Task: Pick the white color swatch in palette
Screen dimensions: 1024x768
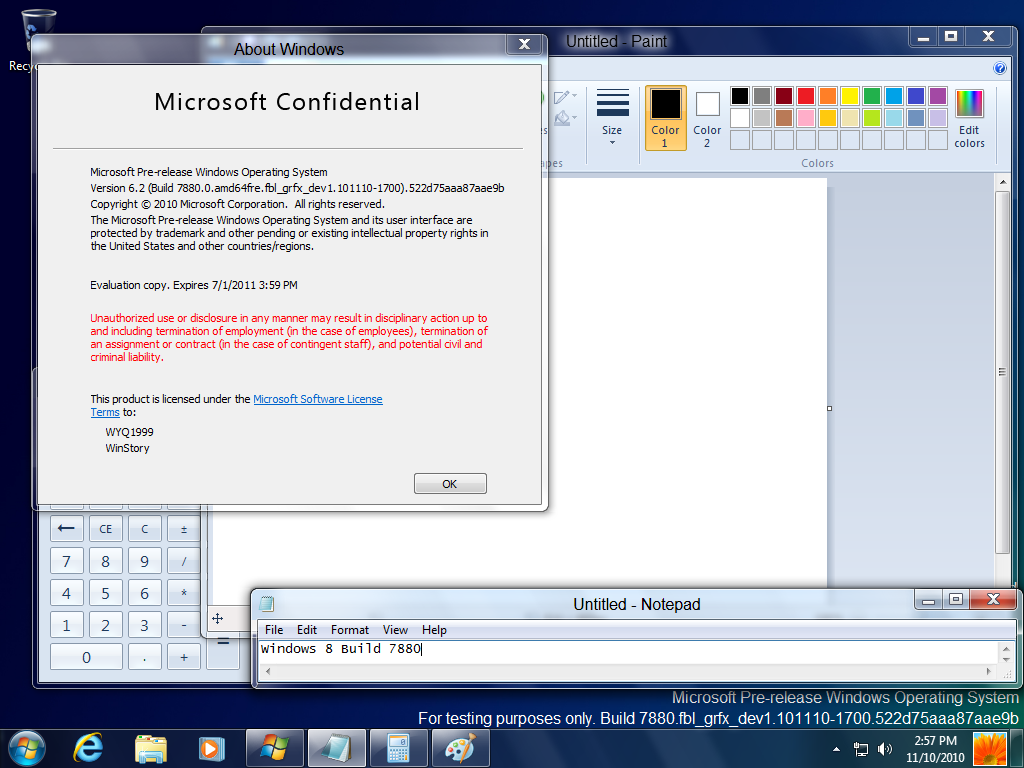Action: pos(740,118)
